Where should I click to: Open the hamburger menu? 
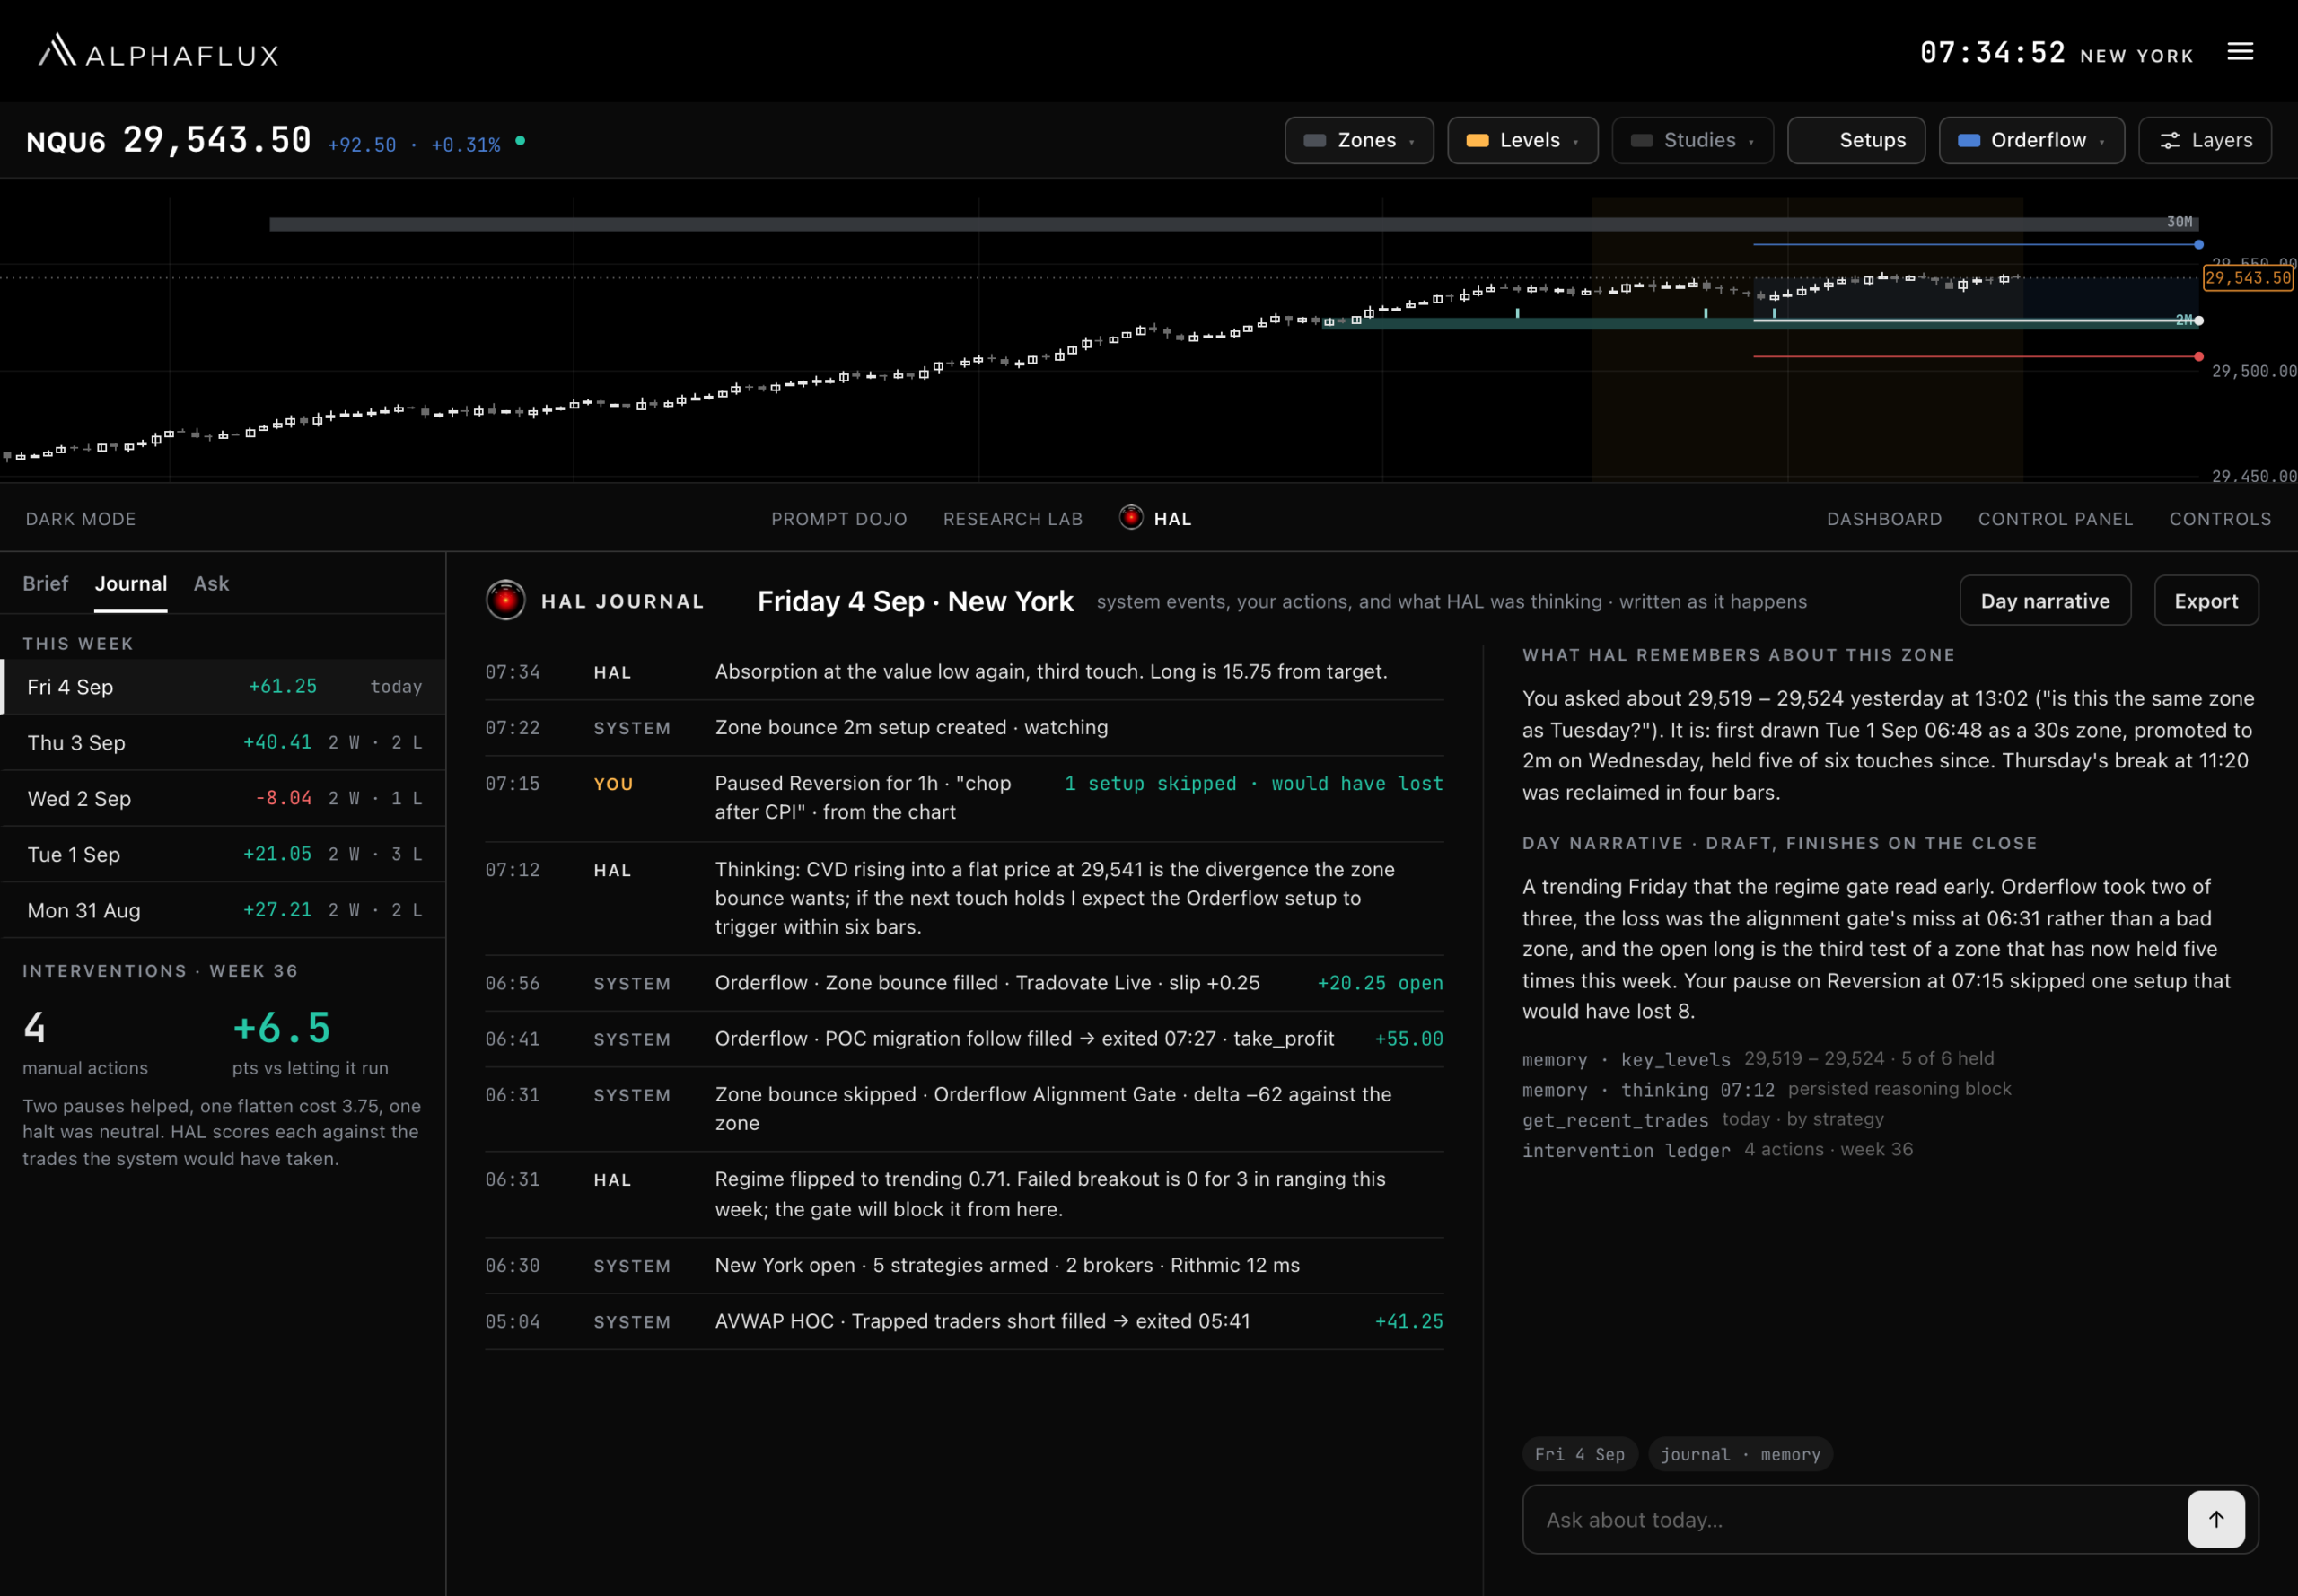[2240, 51]
